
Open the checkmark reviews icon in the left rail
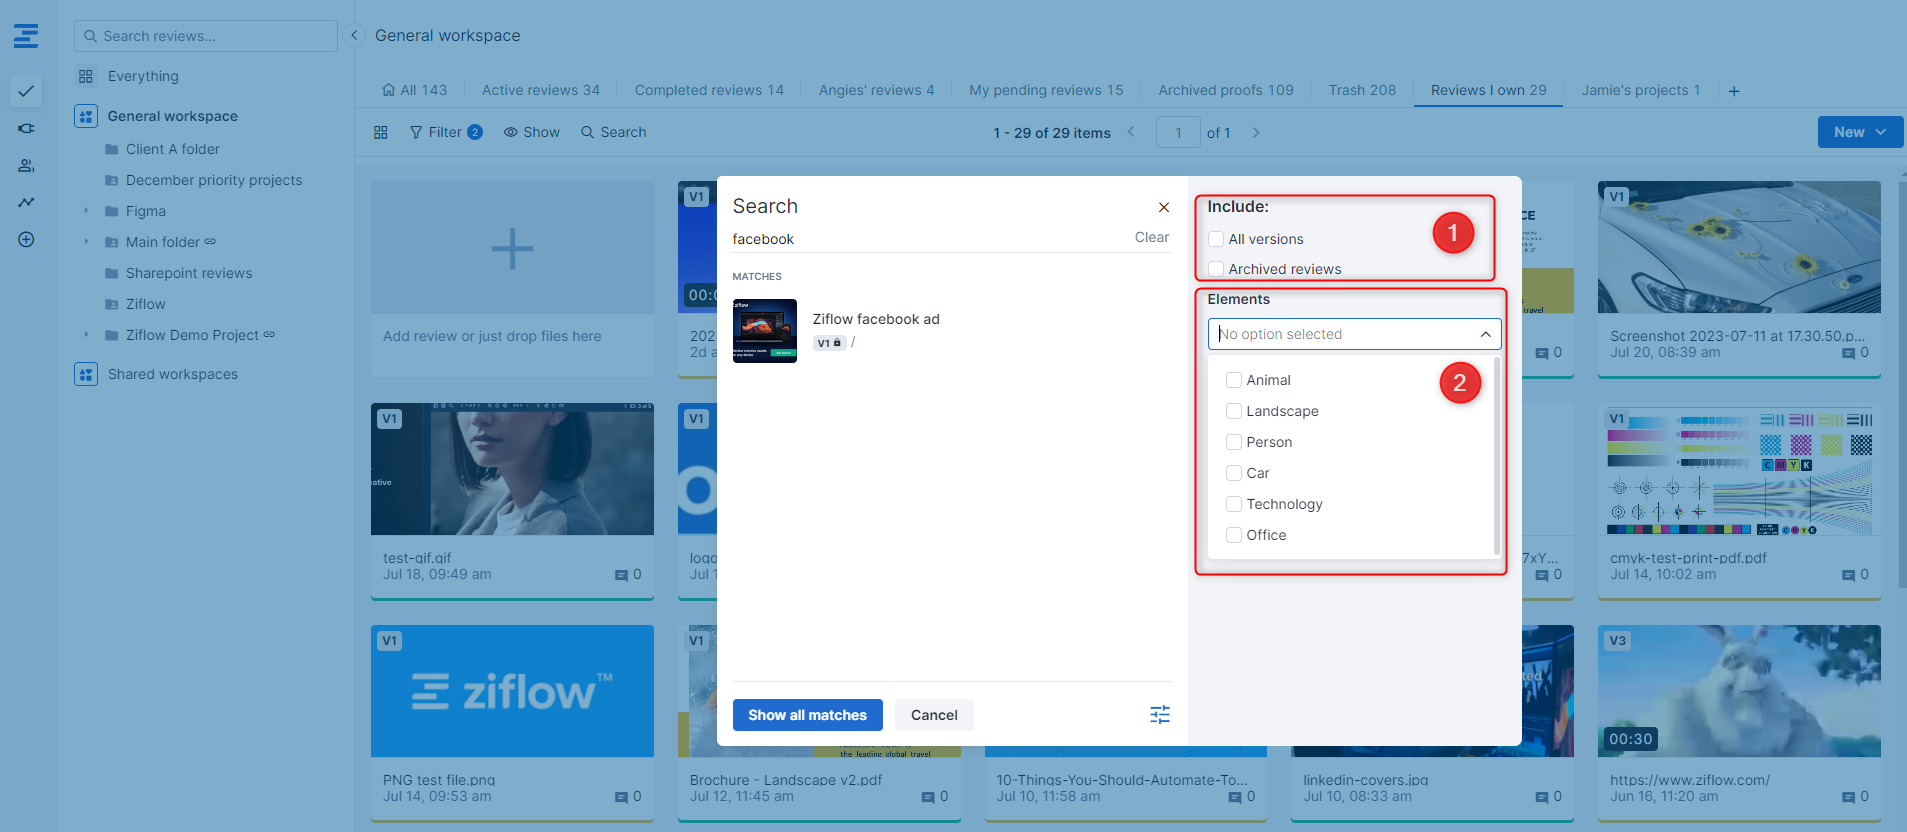click(26, 91)
